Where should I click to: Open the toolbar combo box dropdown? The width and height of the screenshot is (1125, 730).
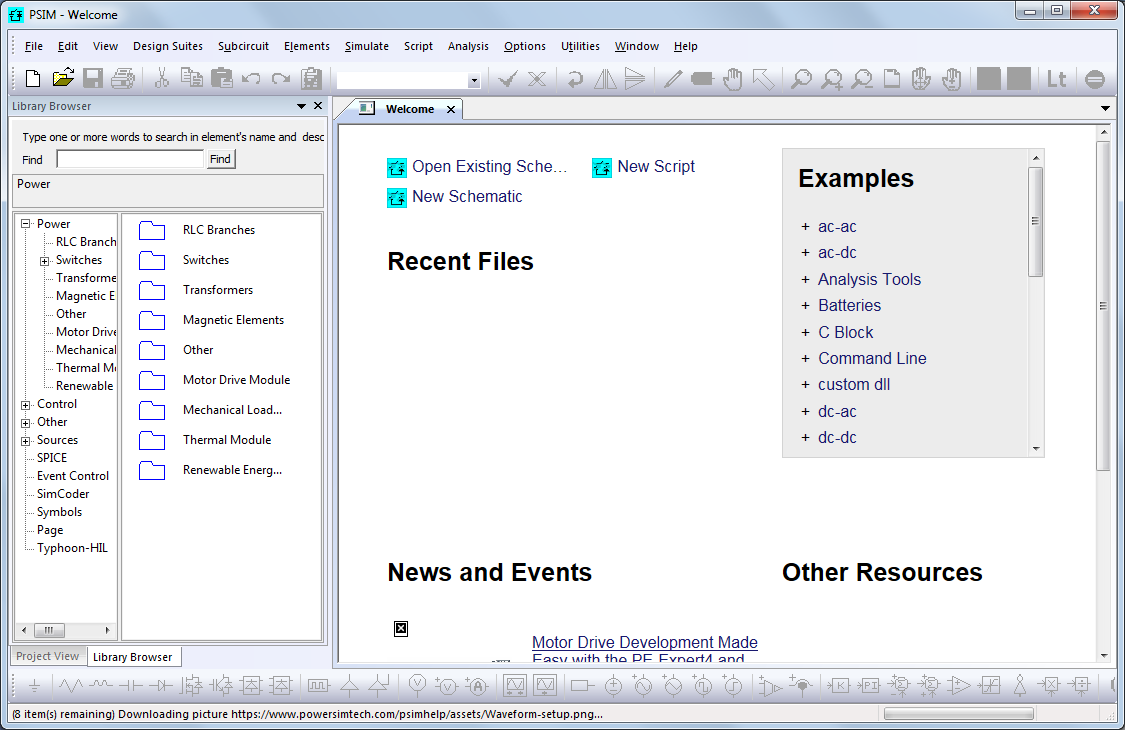(474, 80)
